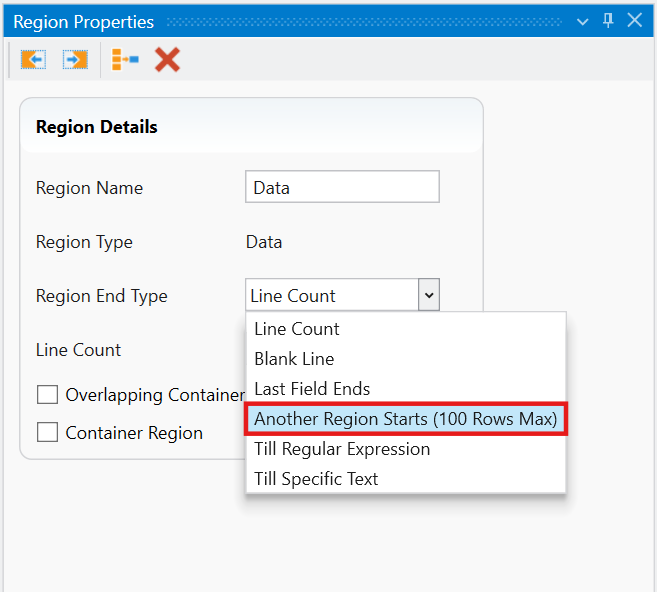The height and width of the screenshot is (592, 657).
Task: Pick Another Region Starts (100 Rows Max)
Action: point(405,419)
